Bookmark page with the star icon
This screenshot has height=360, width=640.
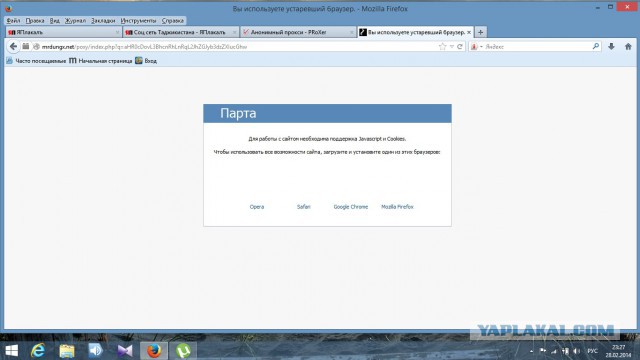click(x=442, y=47)
